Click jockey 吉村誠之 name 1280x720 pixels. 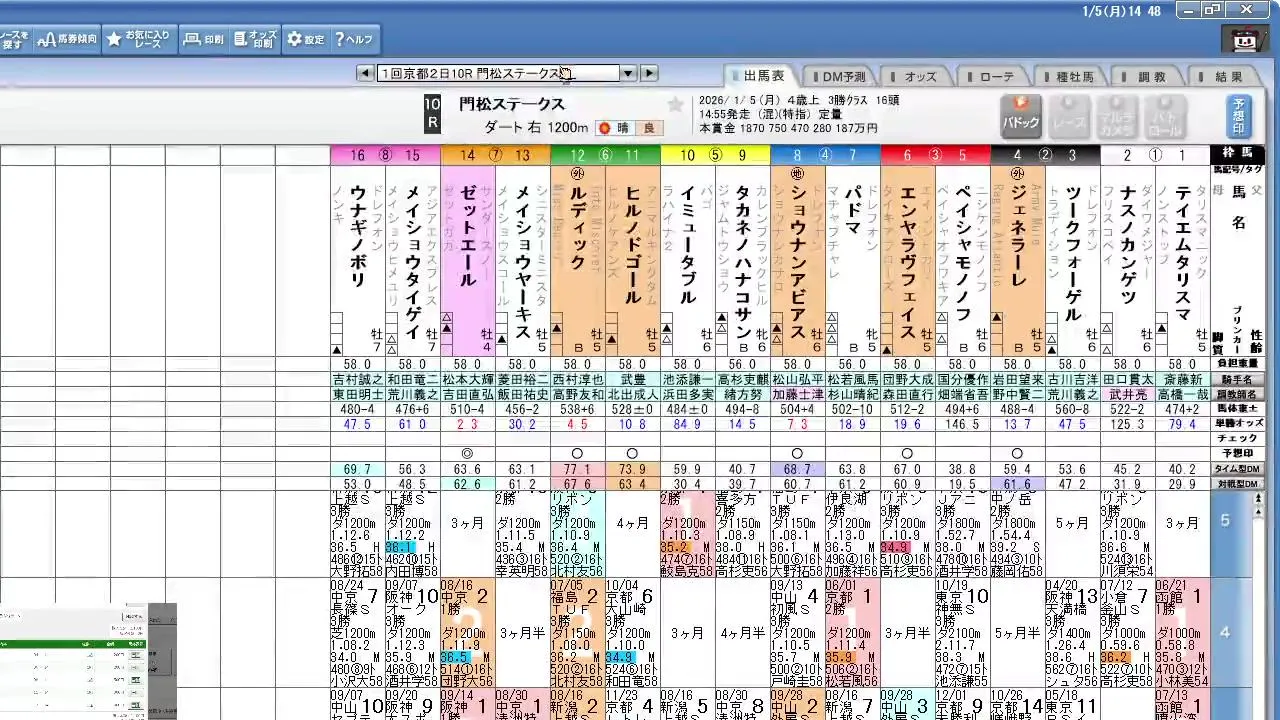click(358, 380)
